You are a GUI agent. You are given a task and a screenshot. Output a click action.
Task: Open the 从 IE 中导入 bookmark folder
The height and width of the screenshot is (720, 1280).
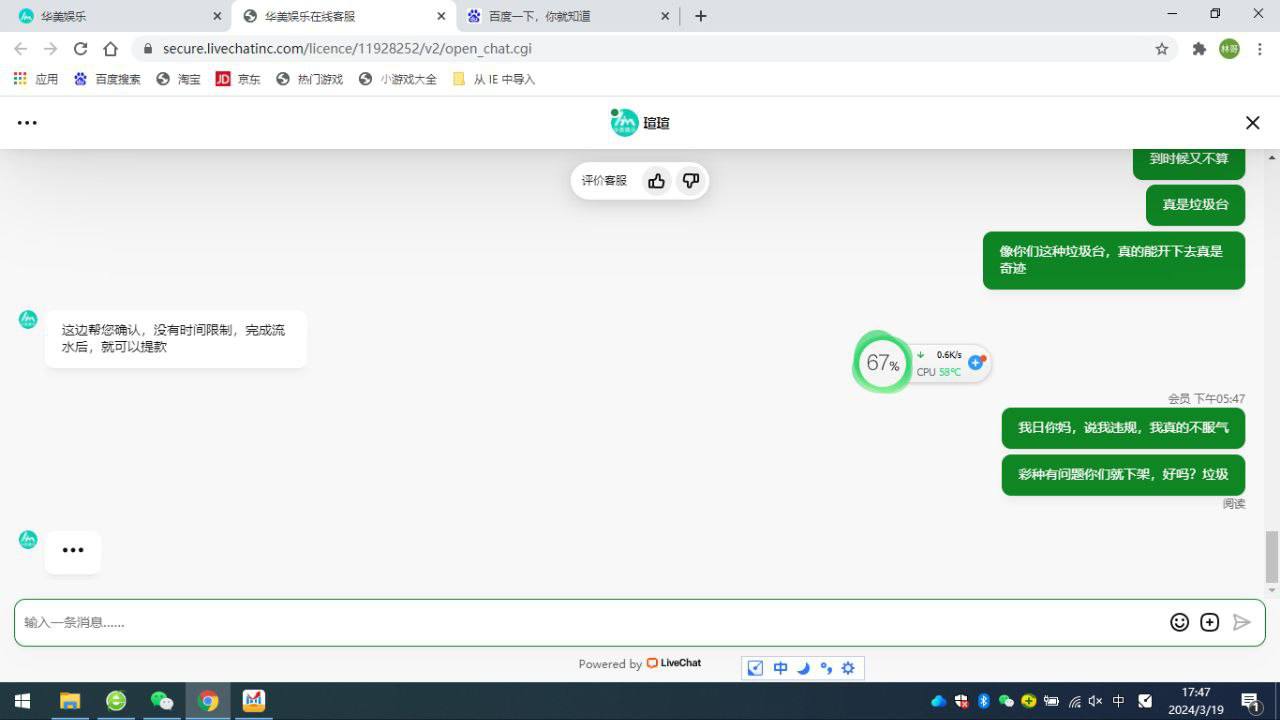pyautogui.click(x=494, y=79)
